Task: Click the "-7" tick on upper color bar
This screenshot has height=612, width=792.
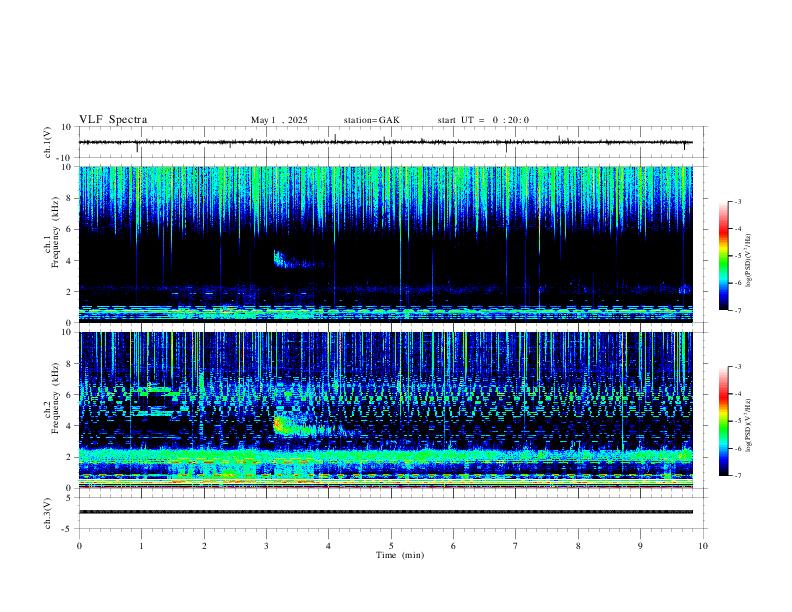Action: [x=738, y=310]
